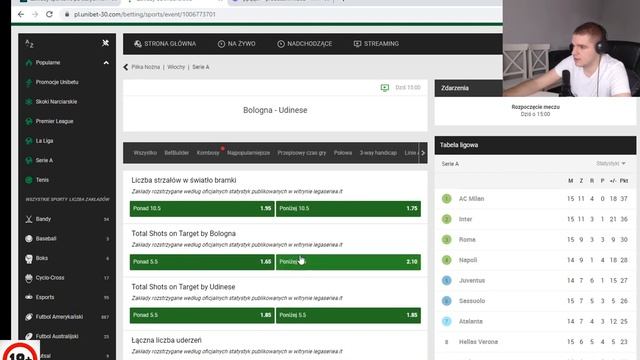The image size is (640, 360).
Task: Collapse the Popularne section chevron
Action: click(106, 63)
